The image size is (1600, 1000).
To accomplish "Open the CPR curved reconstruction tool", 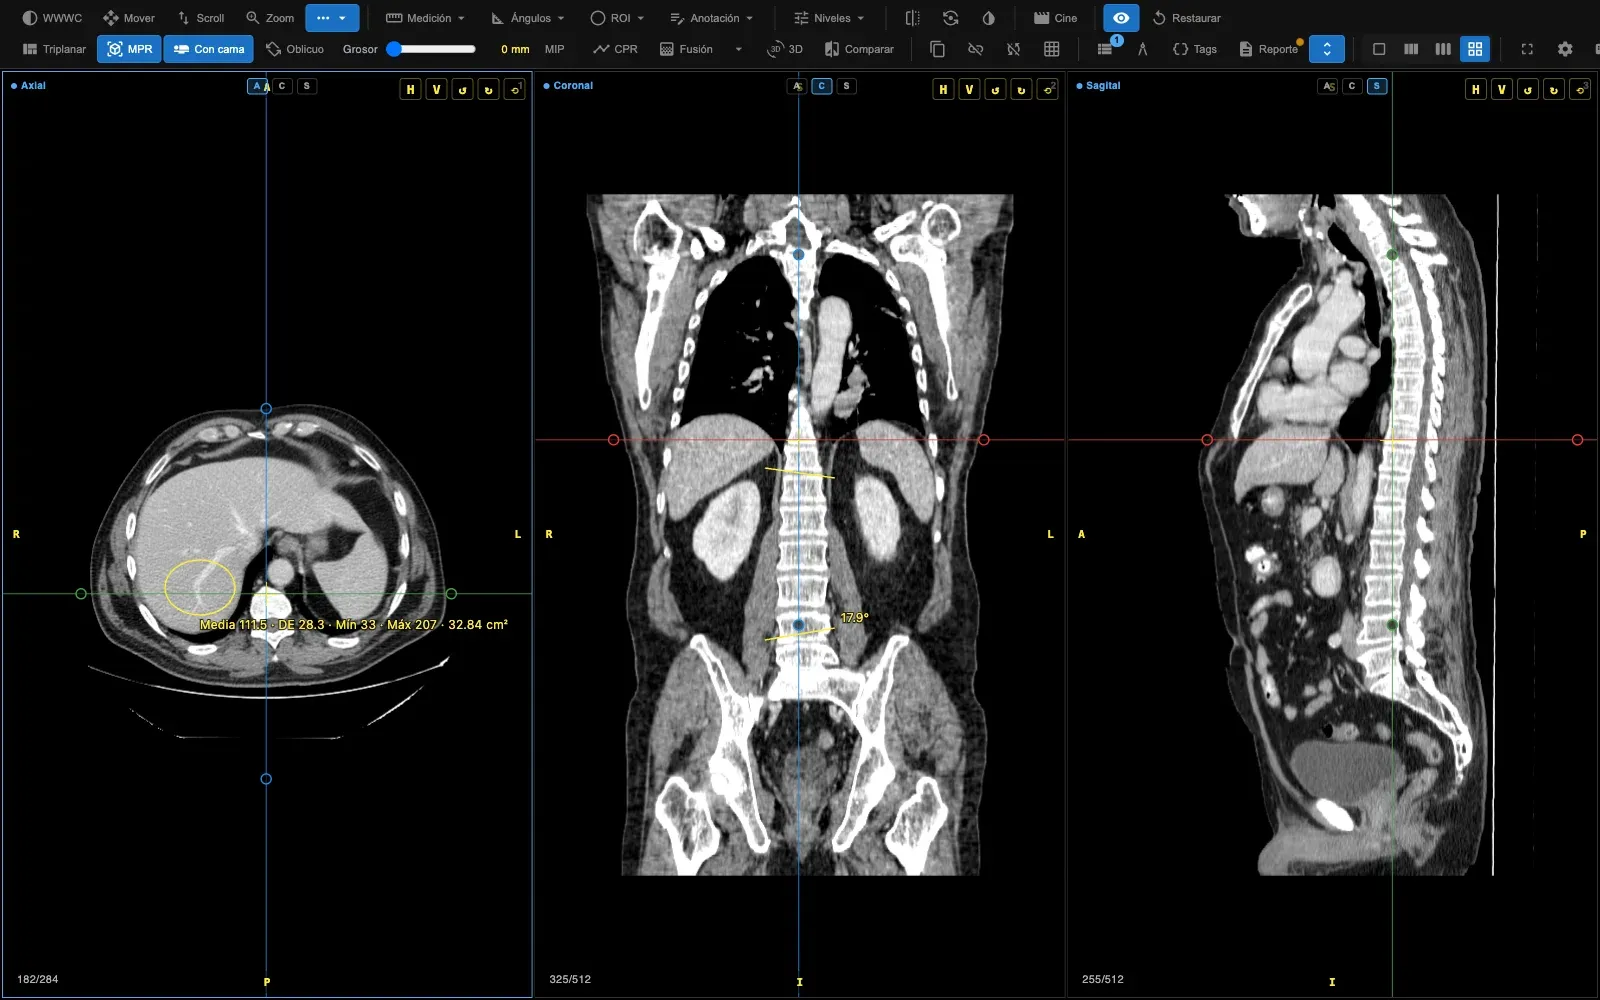I will [615, 49].
